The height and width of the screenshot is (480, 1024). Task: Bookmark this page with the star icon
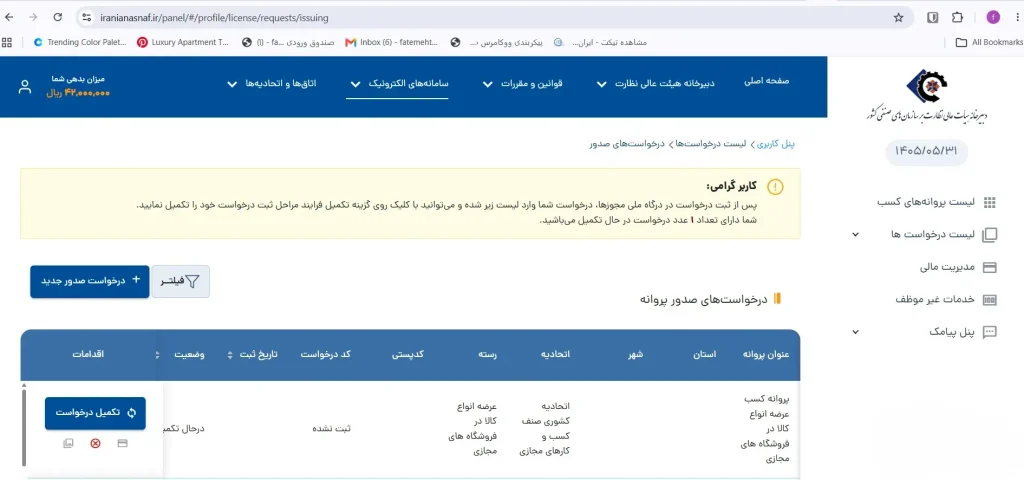899,18
